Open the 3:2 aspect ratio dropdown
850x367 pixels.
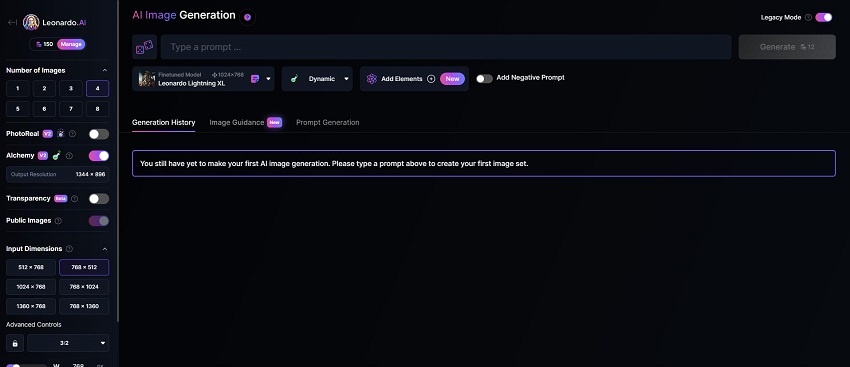tap(68, 343)
